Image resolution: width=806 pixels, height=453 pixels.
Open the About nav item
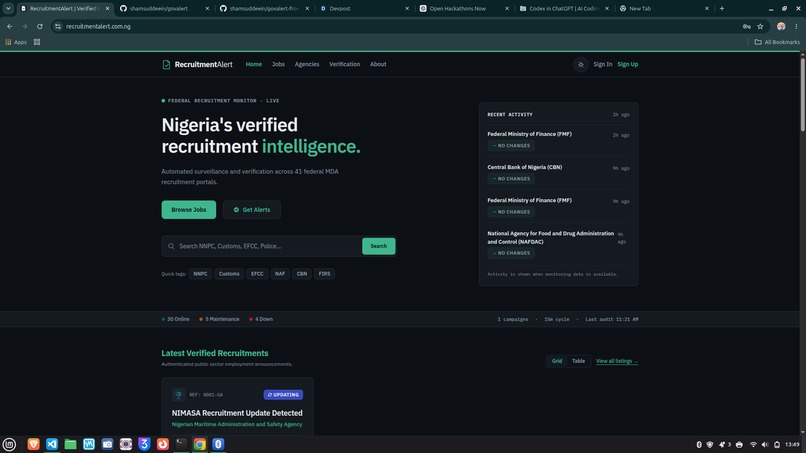(378, 64)
